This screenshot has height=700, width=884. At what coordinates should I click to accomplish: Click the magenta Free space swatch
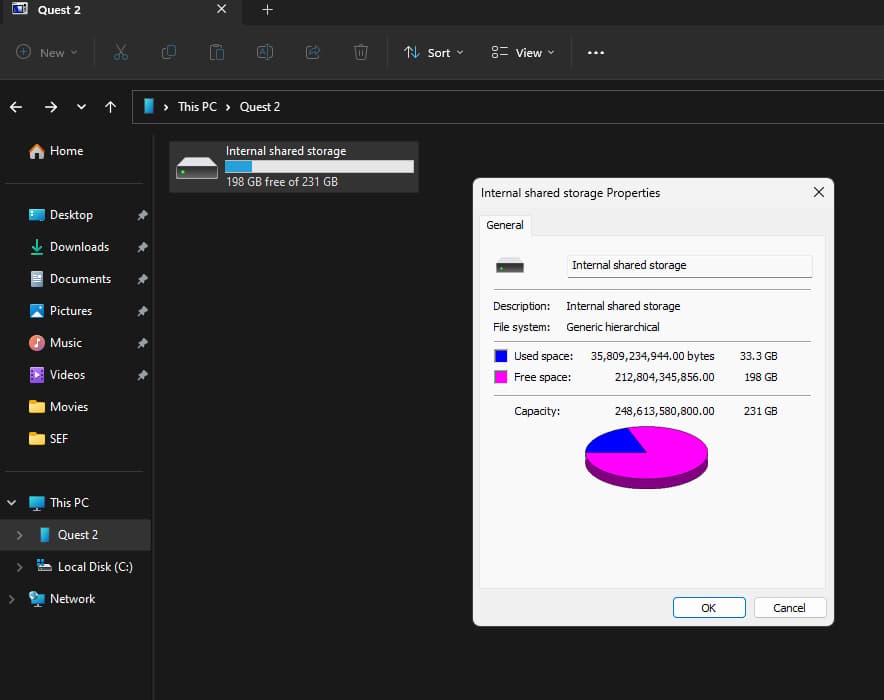coord(501,377)
